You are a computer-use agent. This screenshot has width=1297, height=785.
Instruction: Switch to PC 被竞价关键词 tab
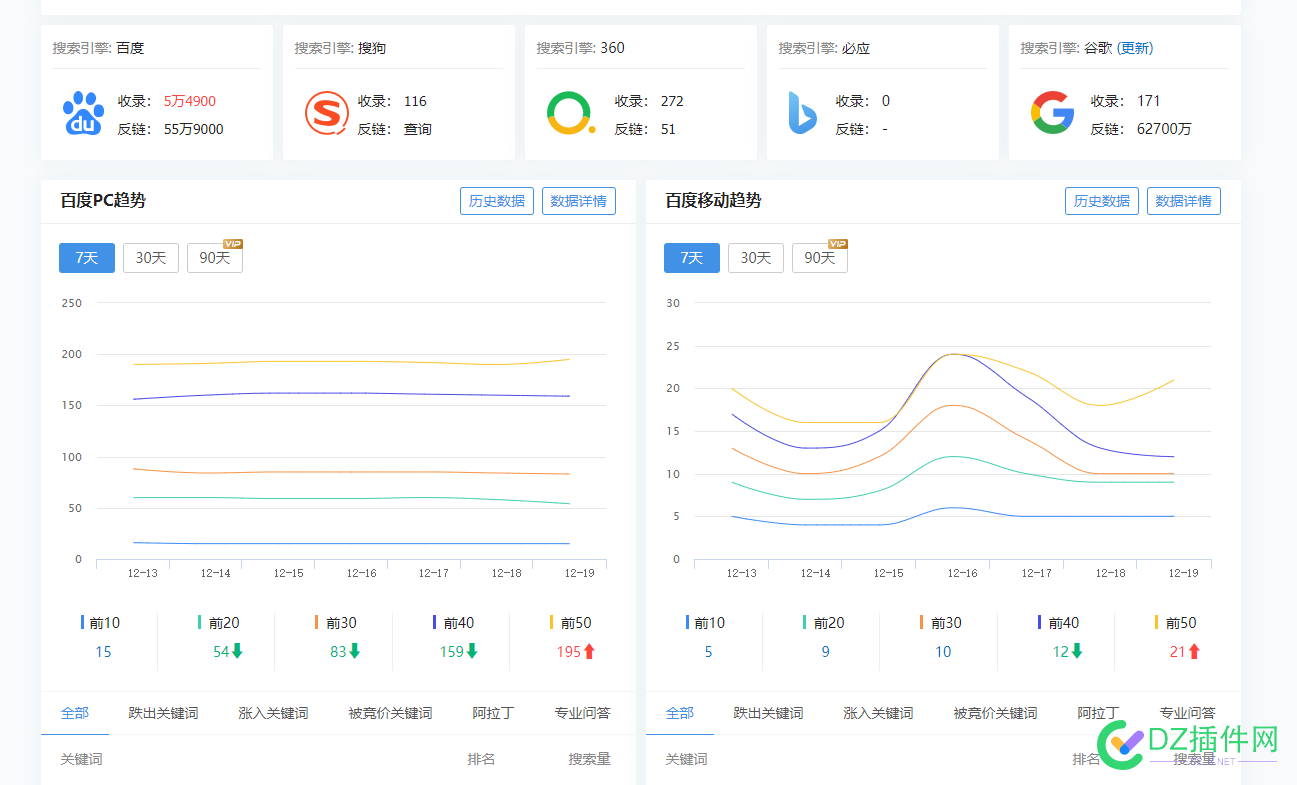click(x=390, y=713)
